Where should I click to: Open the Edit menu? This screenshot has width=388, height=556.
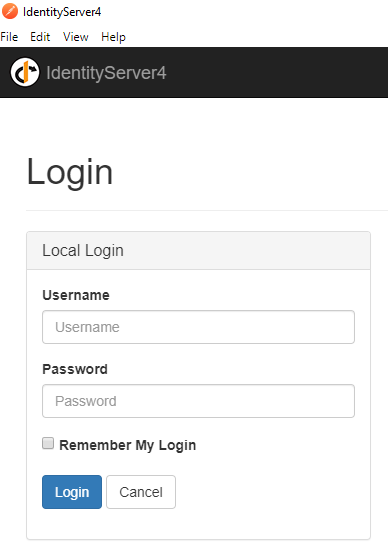pyautogui.click(x=40, y=37)
